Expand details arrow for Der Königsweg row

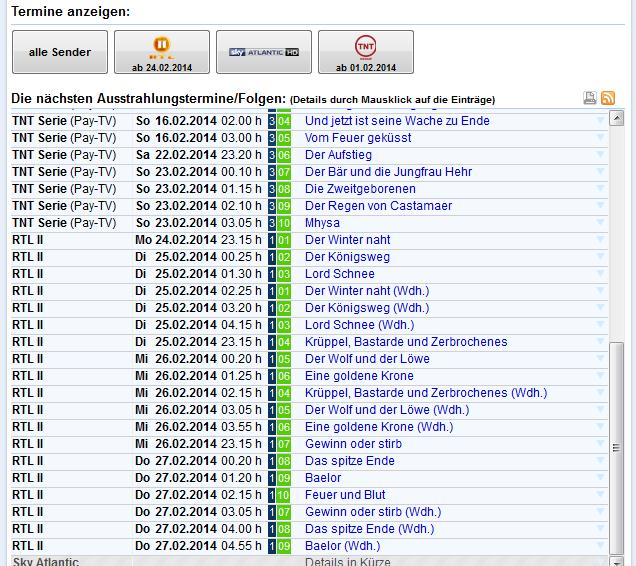point(601,257)
